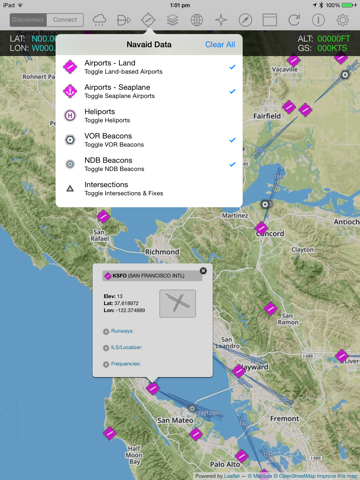Toggle Heliports display option
Viewport: 360px width, 480px height.
(149, 116)
